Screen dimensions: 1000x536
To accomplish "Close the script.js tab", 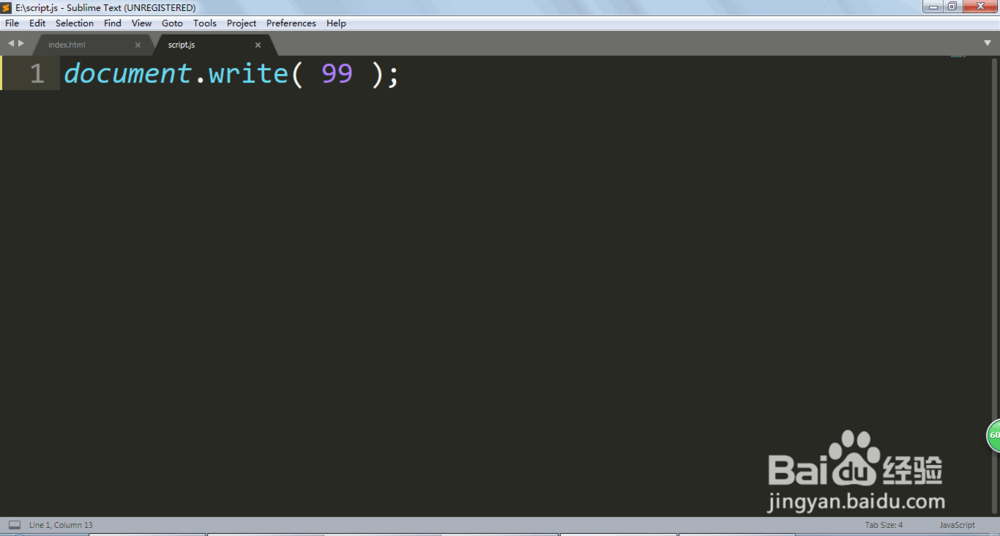I will click(x=258, y=45).
